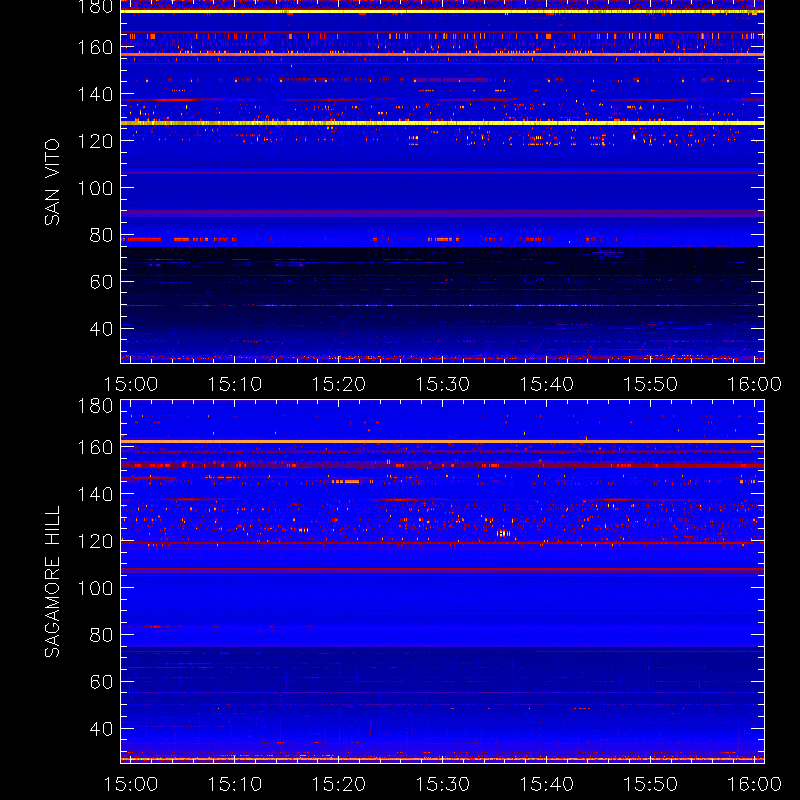Select the 160 tick label in San Vito plot
The width and height of the screenshot is (800, 800).
[x=95, y=47]
